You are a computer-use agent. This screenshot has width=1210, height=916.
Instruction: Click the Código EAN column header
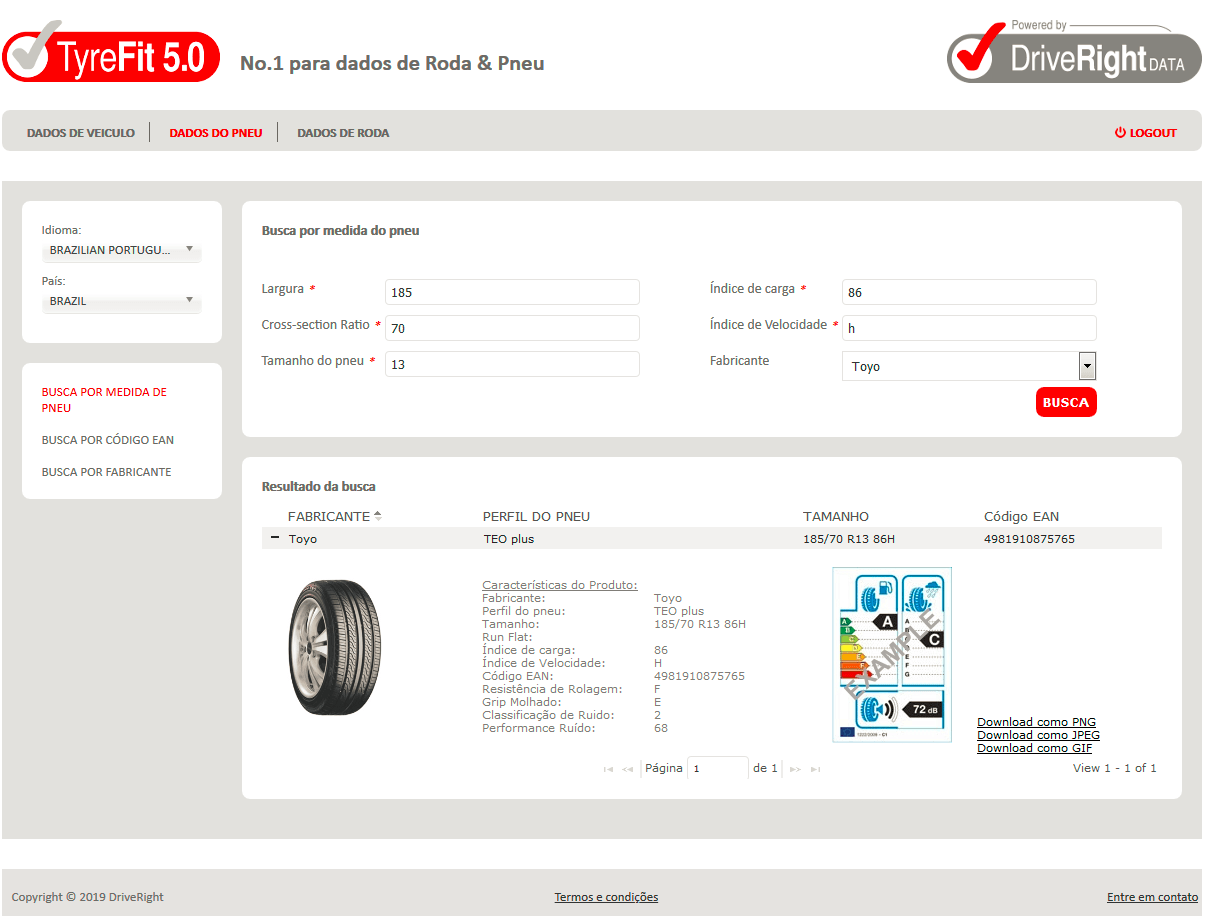pos(1021,516)
